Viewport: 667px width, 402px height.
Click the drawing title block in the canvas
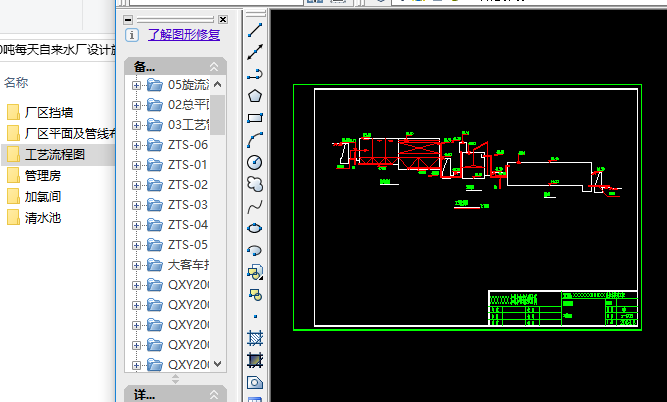click(x=563, y=308)
